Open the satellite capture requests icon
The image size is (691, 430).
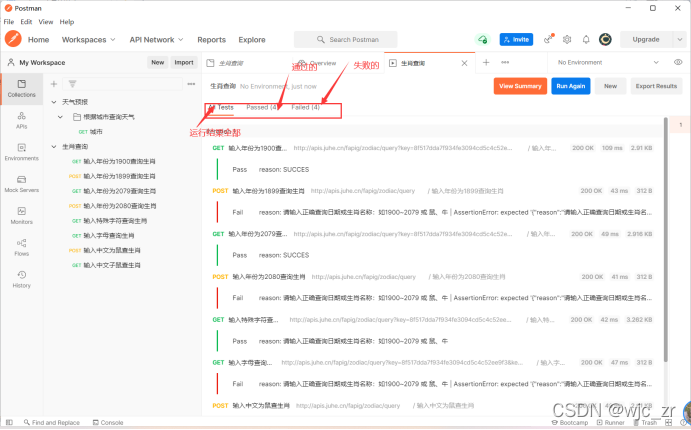pos(548,39)
